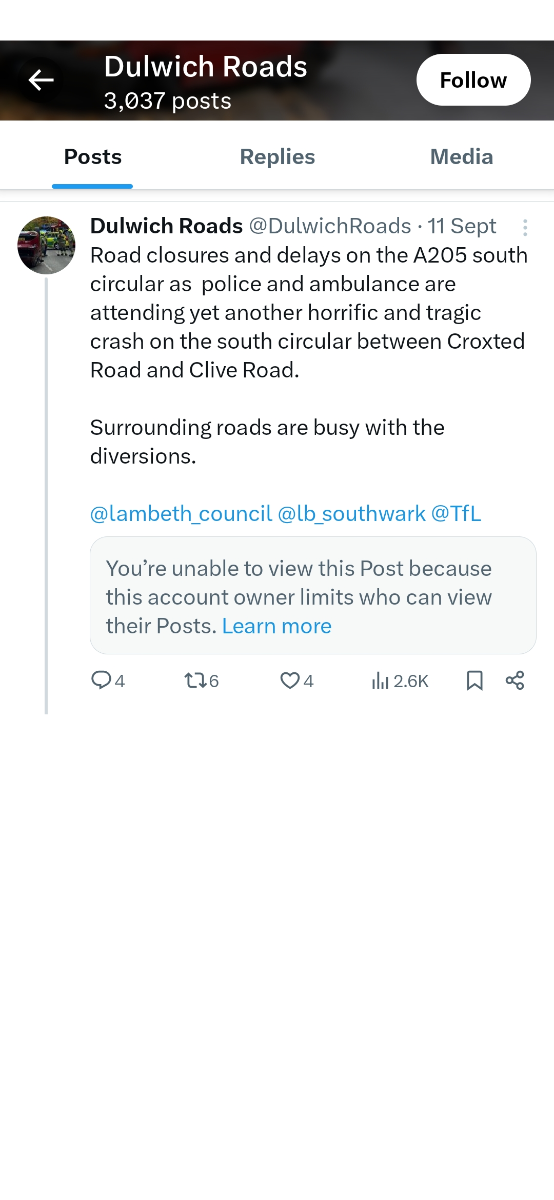This screenshot has width=554, height=1200.
Task: Click the Learn more link
Action: (x=277, y=626)
